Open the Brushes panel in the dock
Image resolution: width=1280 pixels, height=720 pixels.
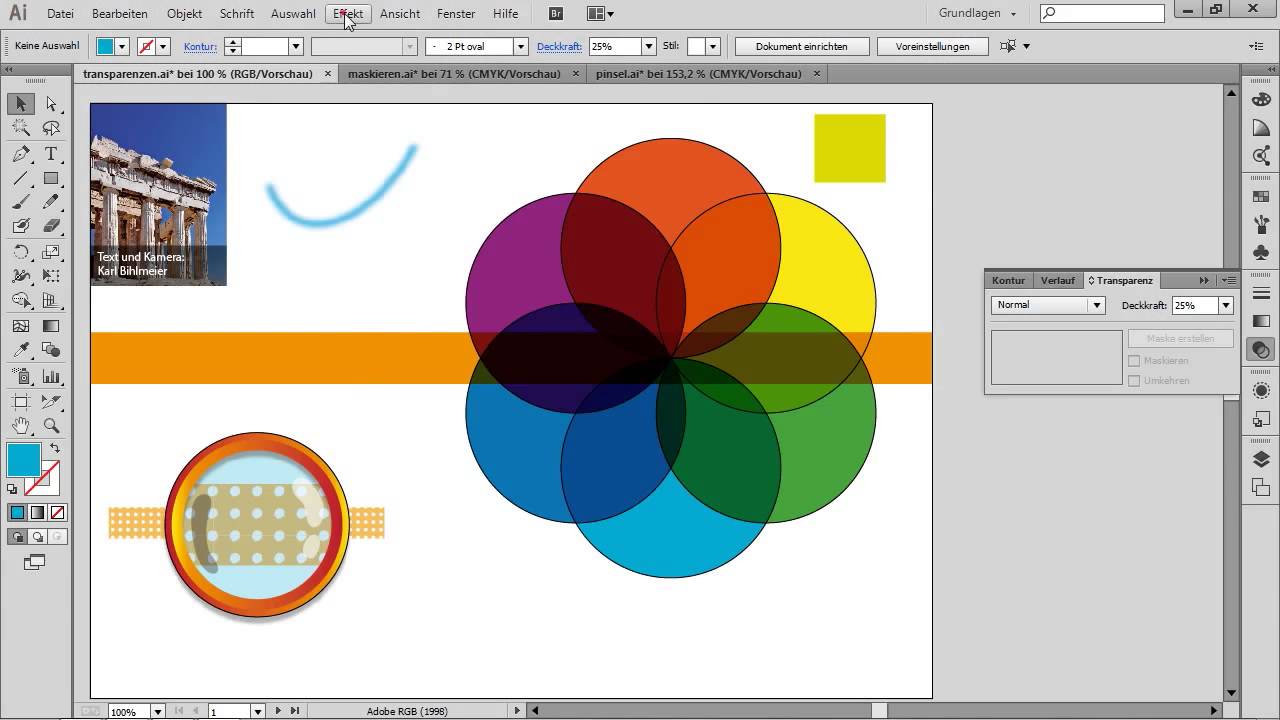(x=1261, y=224)
